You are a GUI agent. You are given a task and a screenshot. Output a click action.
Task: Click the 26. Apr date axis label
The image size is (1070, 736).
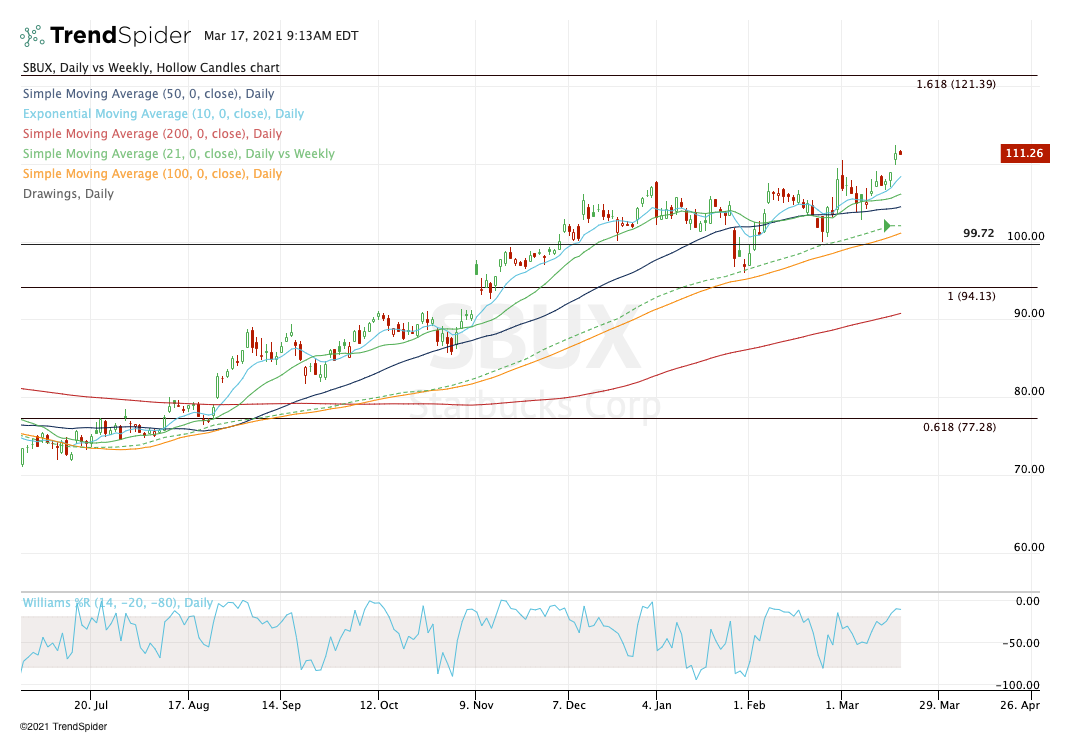(1020, 705)
